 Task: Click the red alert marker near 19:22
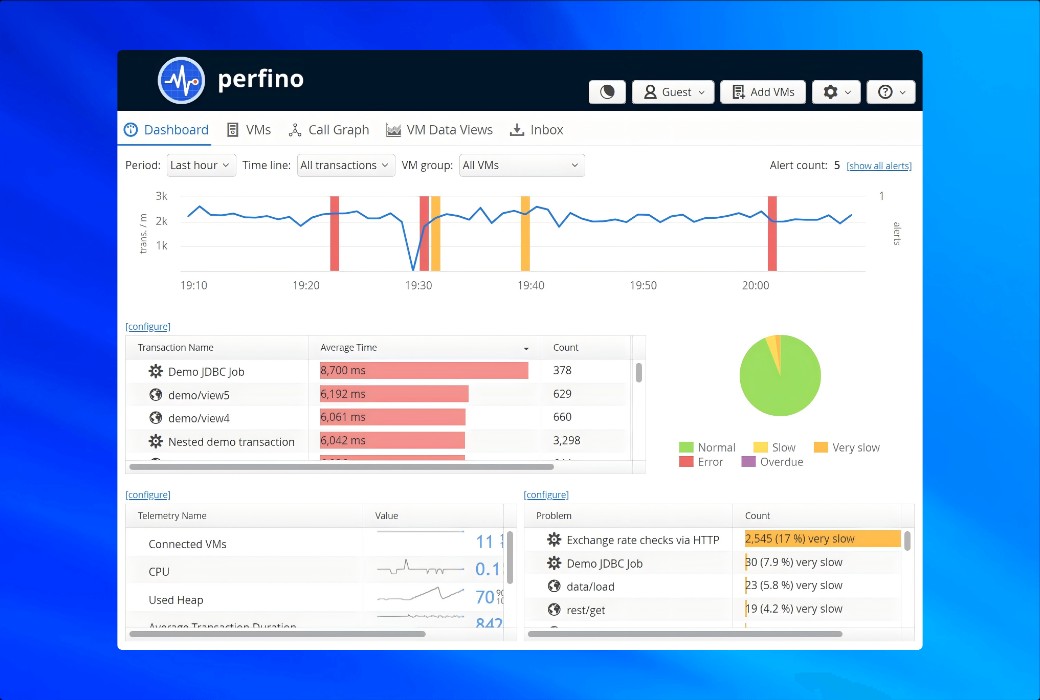[x=334, y=234]
